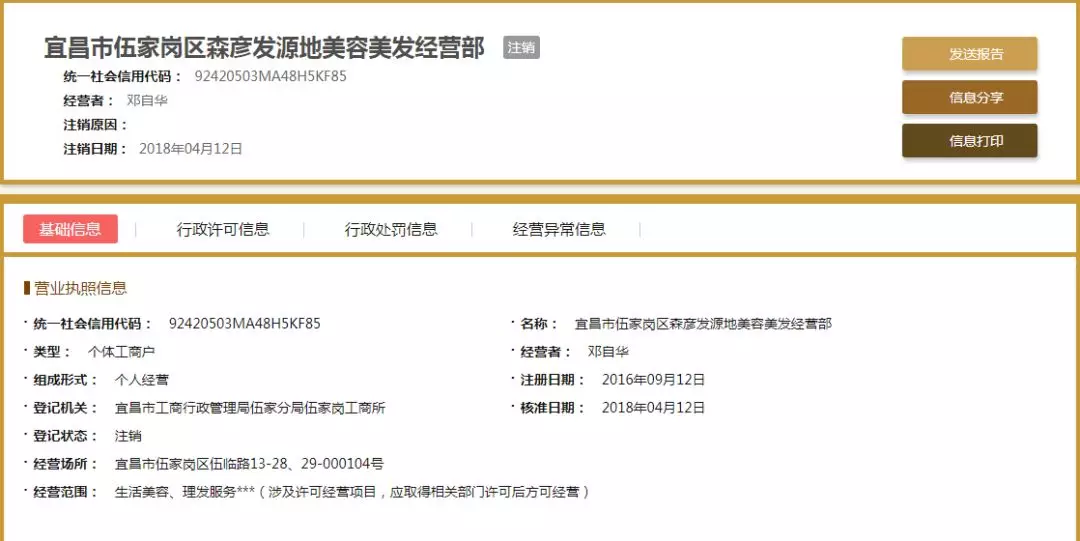Select the 基础信息 tab
1080x541 pixels.
click(70, 229)
